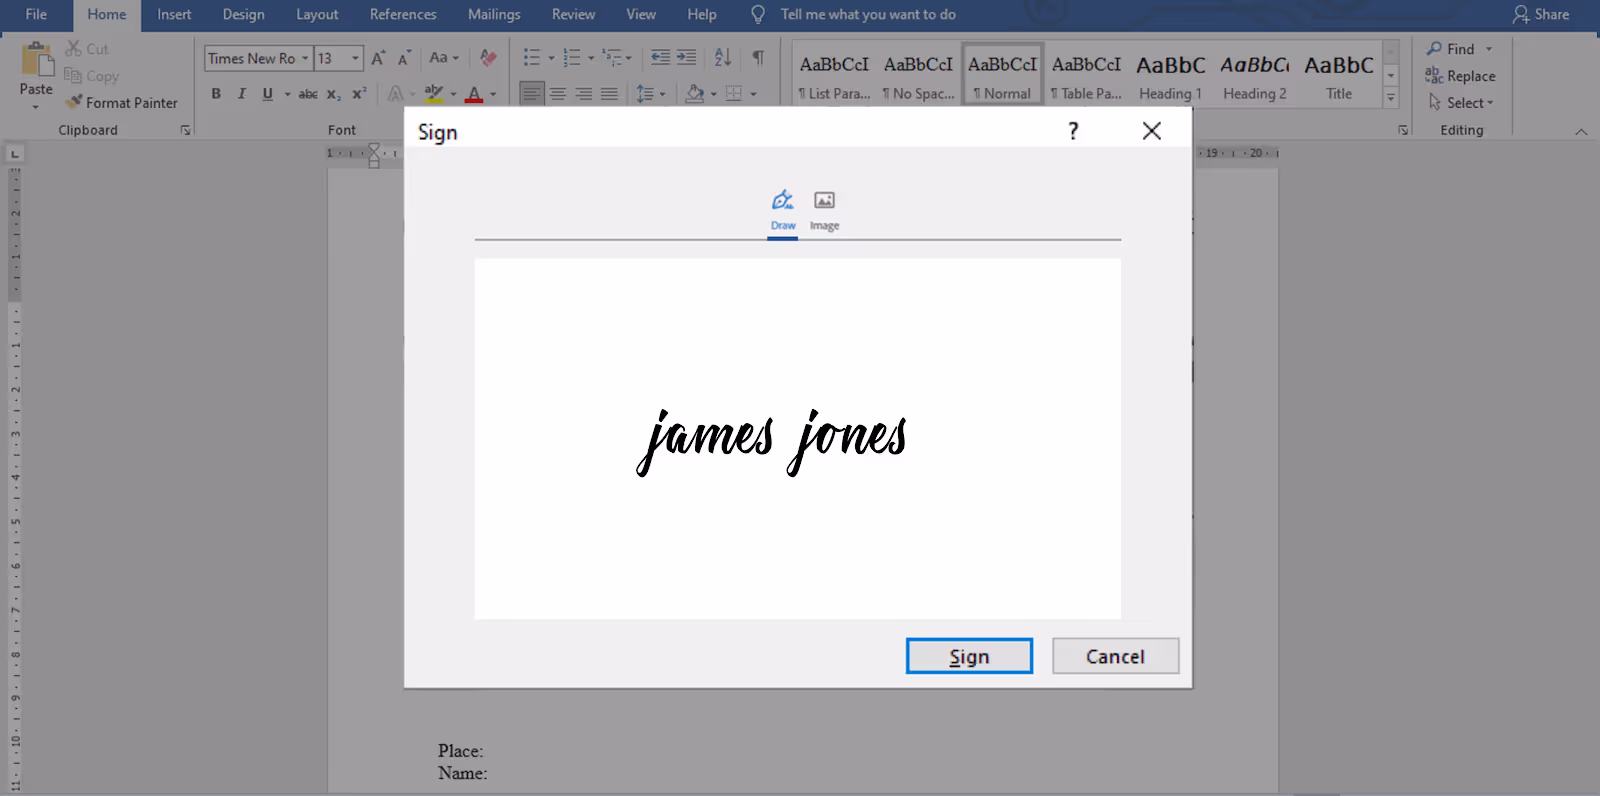
Task: Toggle show paragraph marks
Action: pyautogui.click(x=759, y=57)
